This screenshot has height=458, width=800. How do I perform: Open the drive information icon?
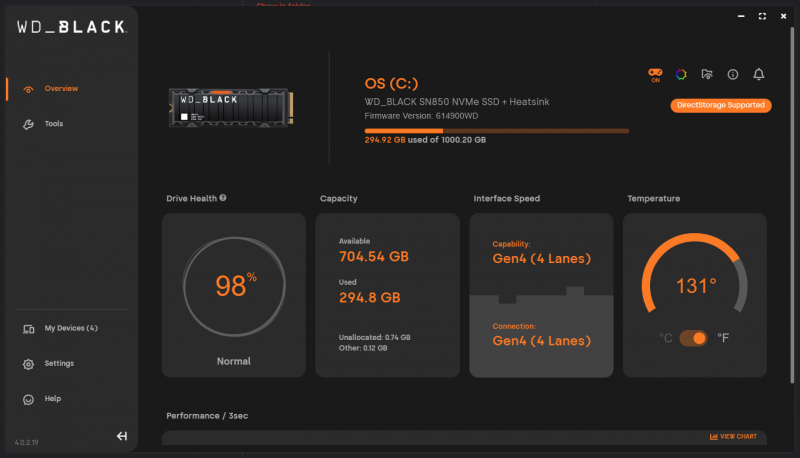(733, 74)
